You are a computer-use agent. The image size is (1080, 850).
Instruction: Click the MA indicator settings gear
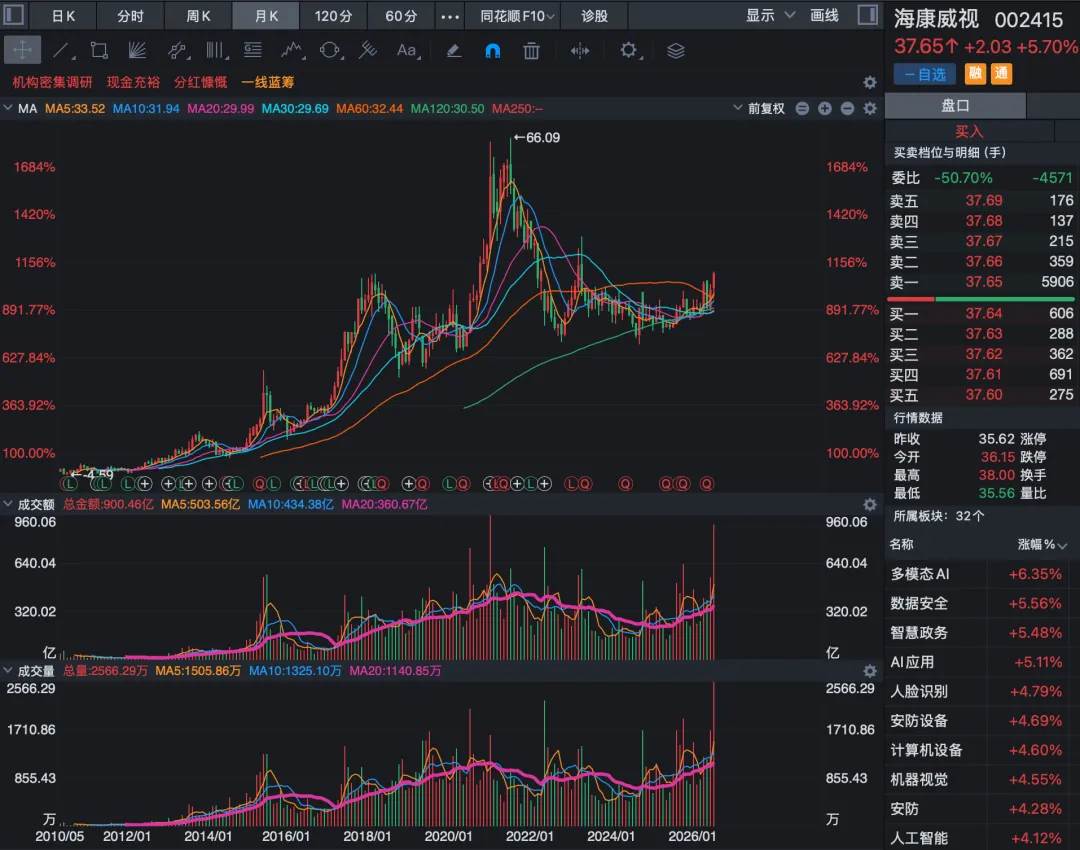[x=870, y=108]
